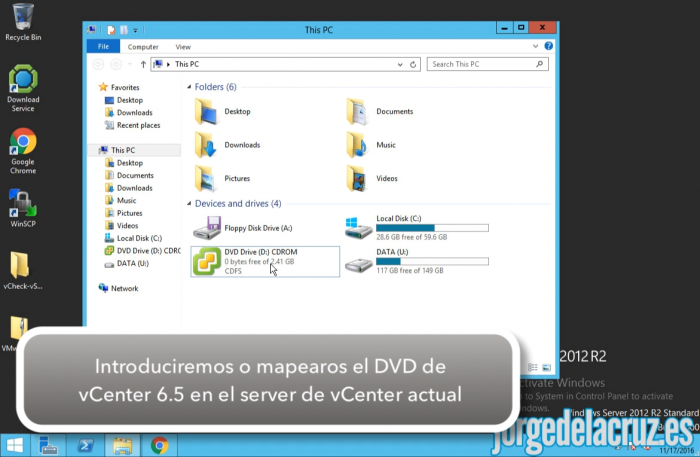This screenshot has width=700, height=457.
Task: Click Properties icon in quick access toolbar
Action: (x=111, y=30)
